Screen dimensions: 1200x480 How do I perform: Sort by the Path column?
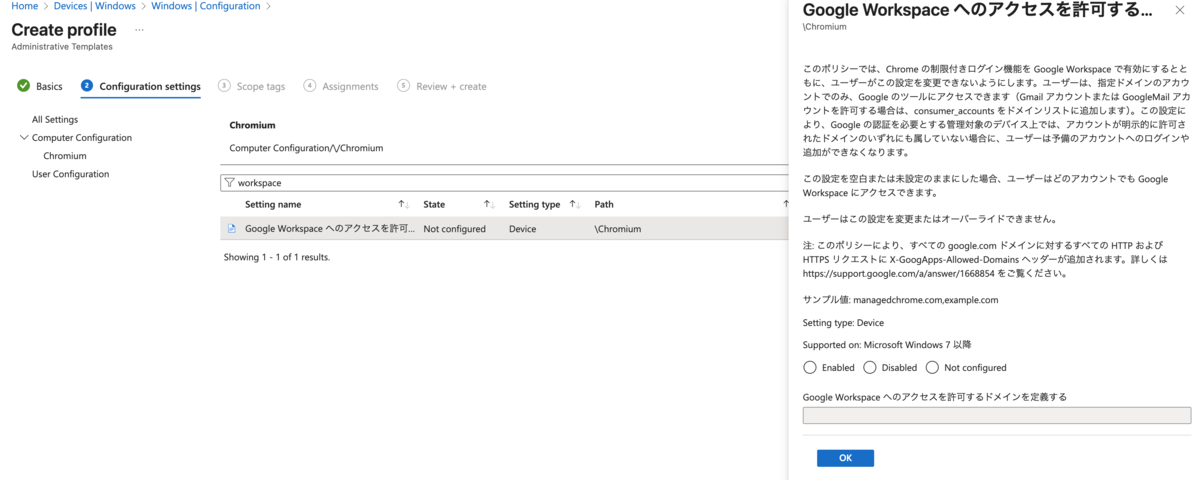click(x=604, y=204)
